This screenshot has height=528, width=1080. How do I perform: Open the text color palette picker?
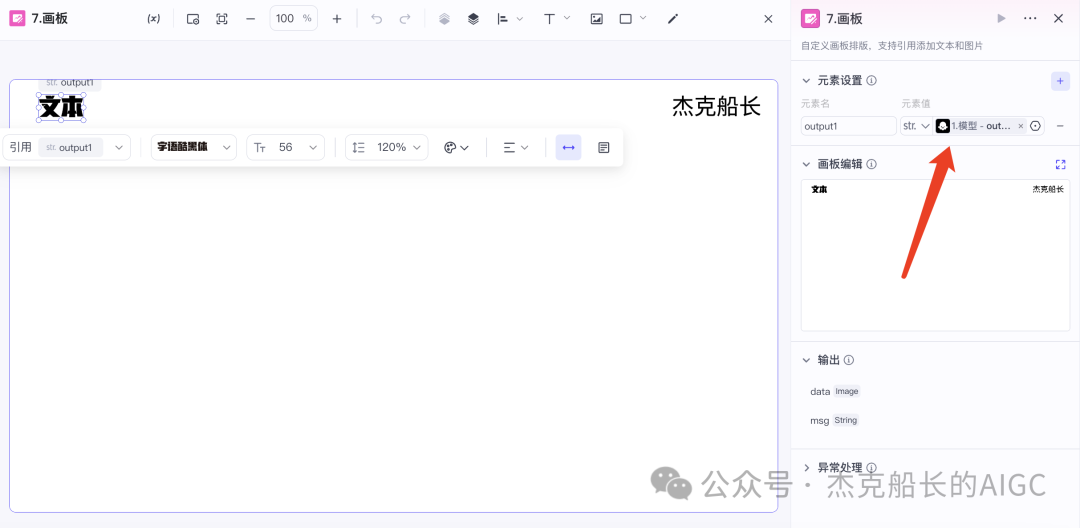point(456,147)
